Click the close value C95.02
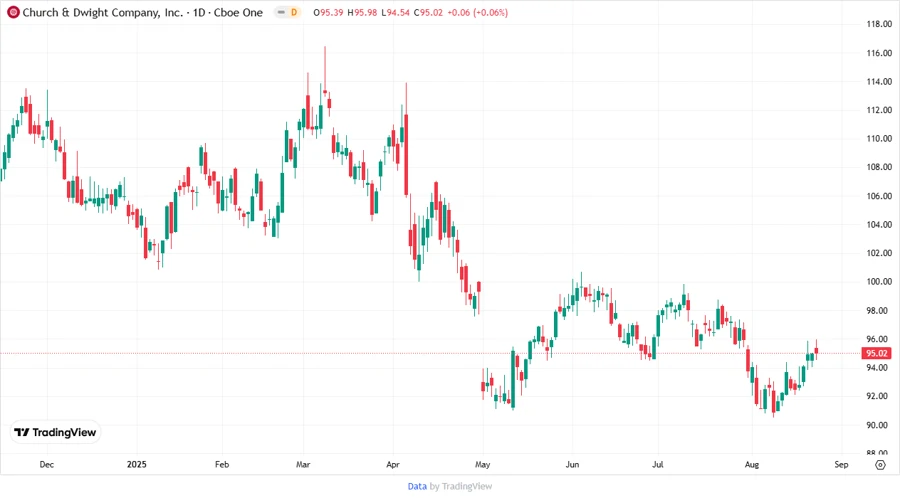The height and width of the screenshot is (498, 900). pyautogui.click(x=428, y=13)
